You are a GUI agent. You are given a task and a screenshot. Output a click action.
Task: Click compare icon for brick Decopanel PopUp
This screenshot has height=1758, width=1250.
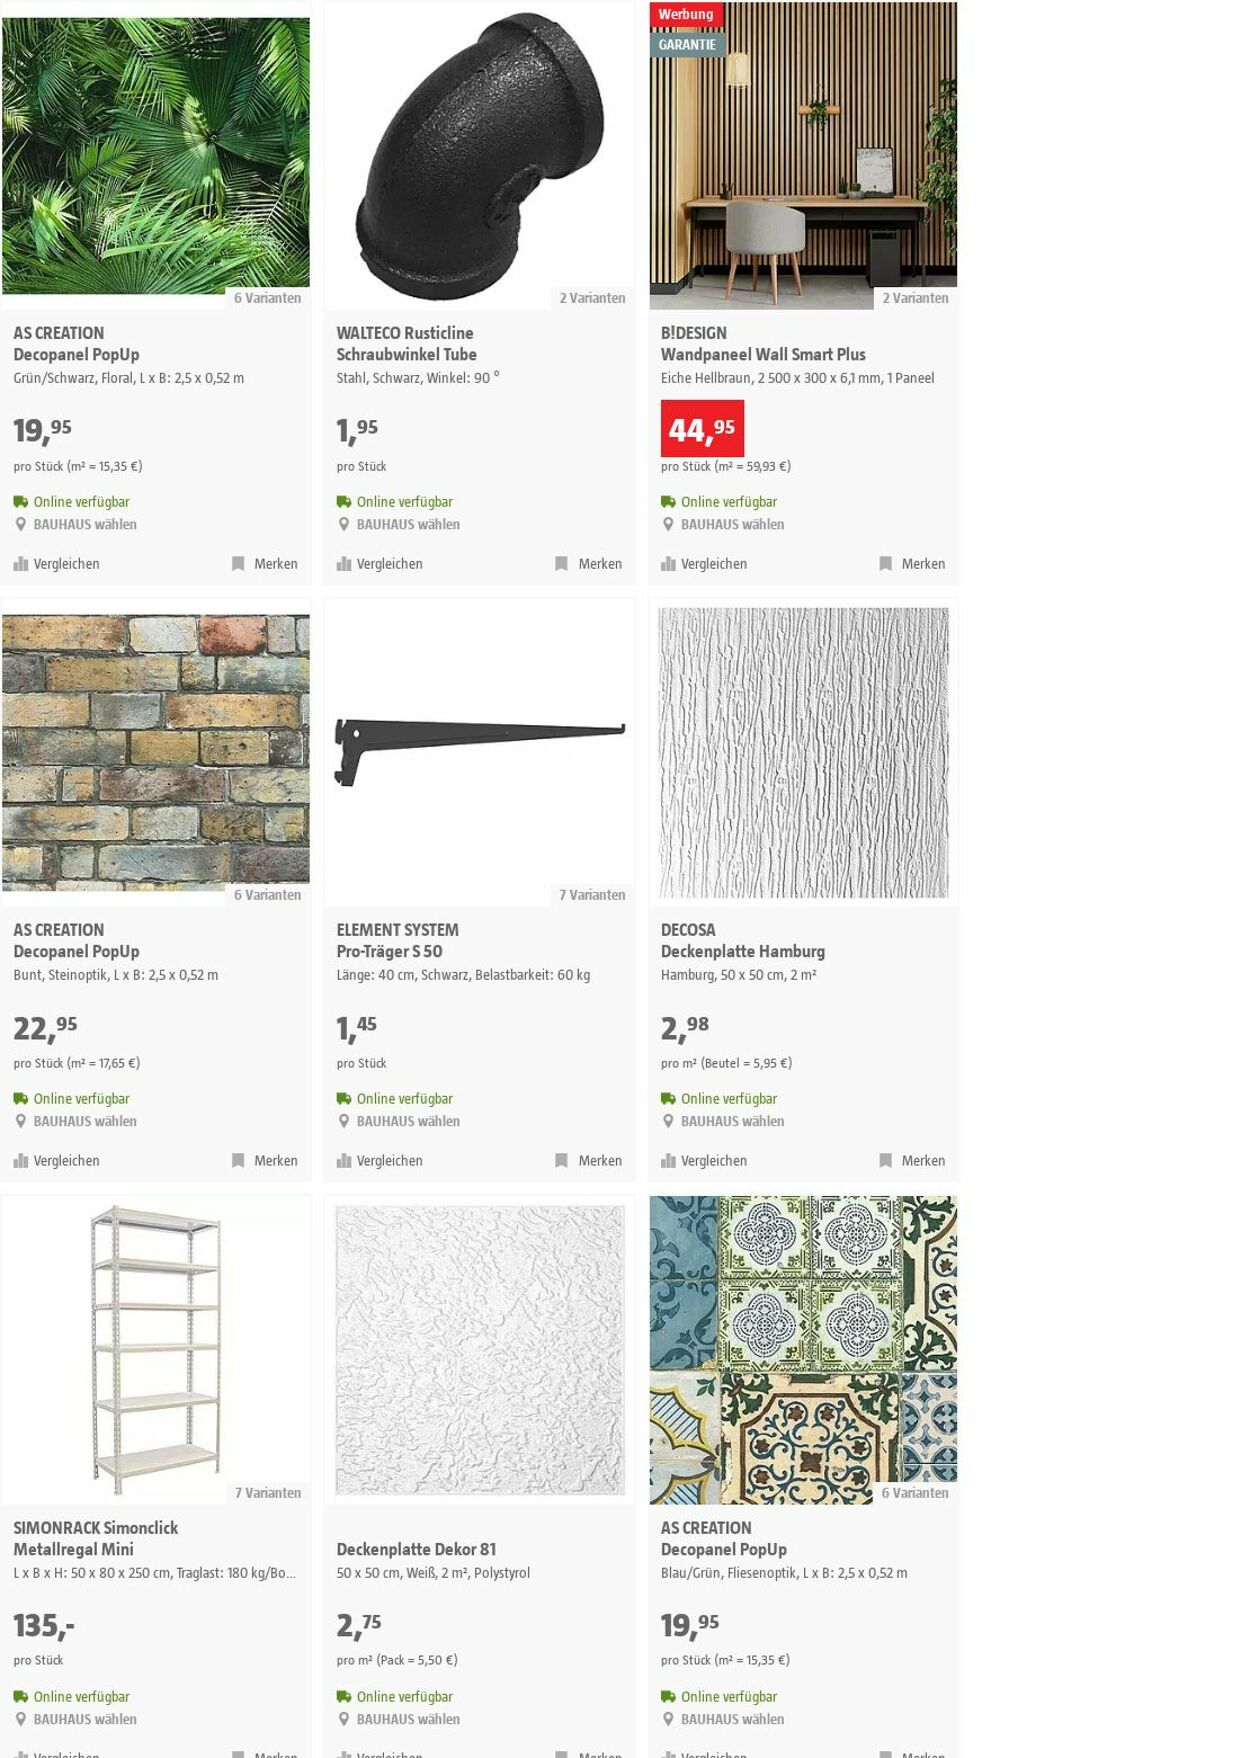pyautogui.click(x=20, y=1161)
